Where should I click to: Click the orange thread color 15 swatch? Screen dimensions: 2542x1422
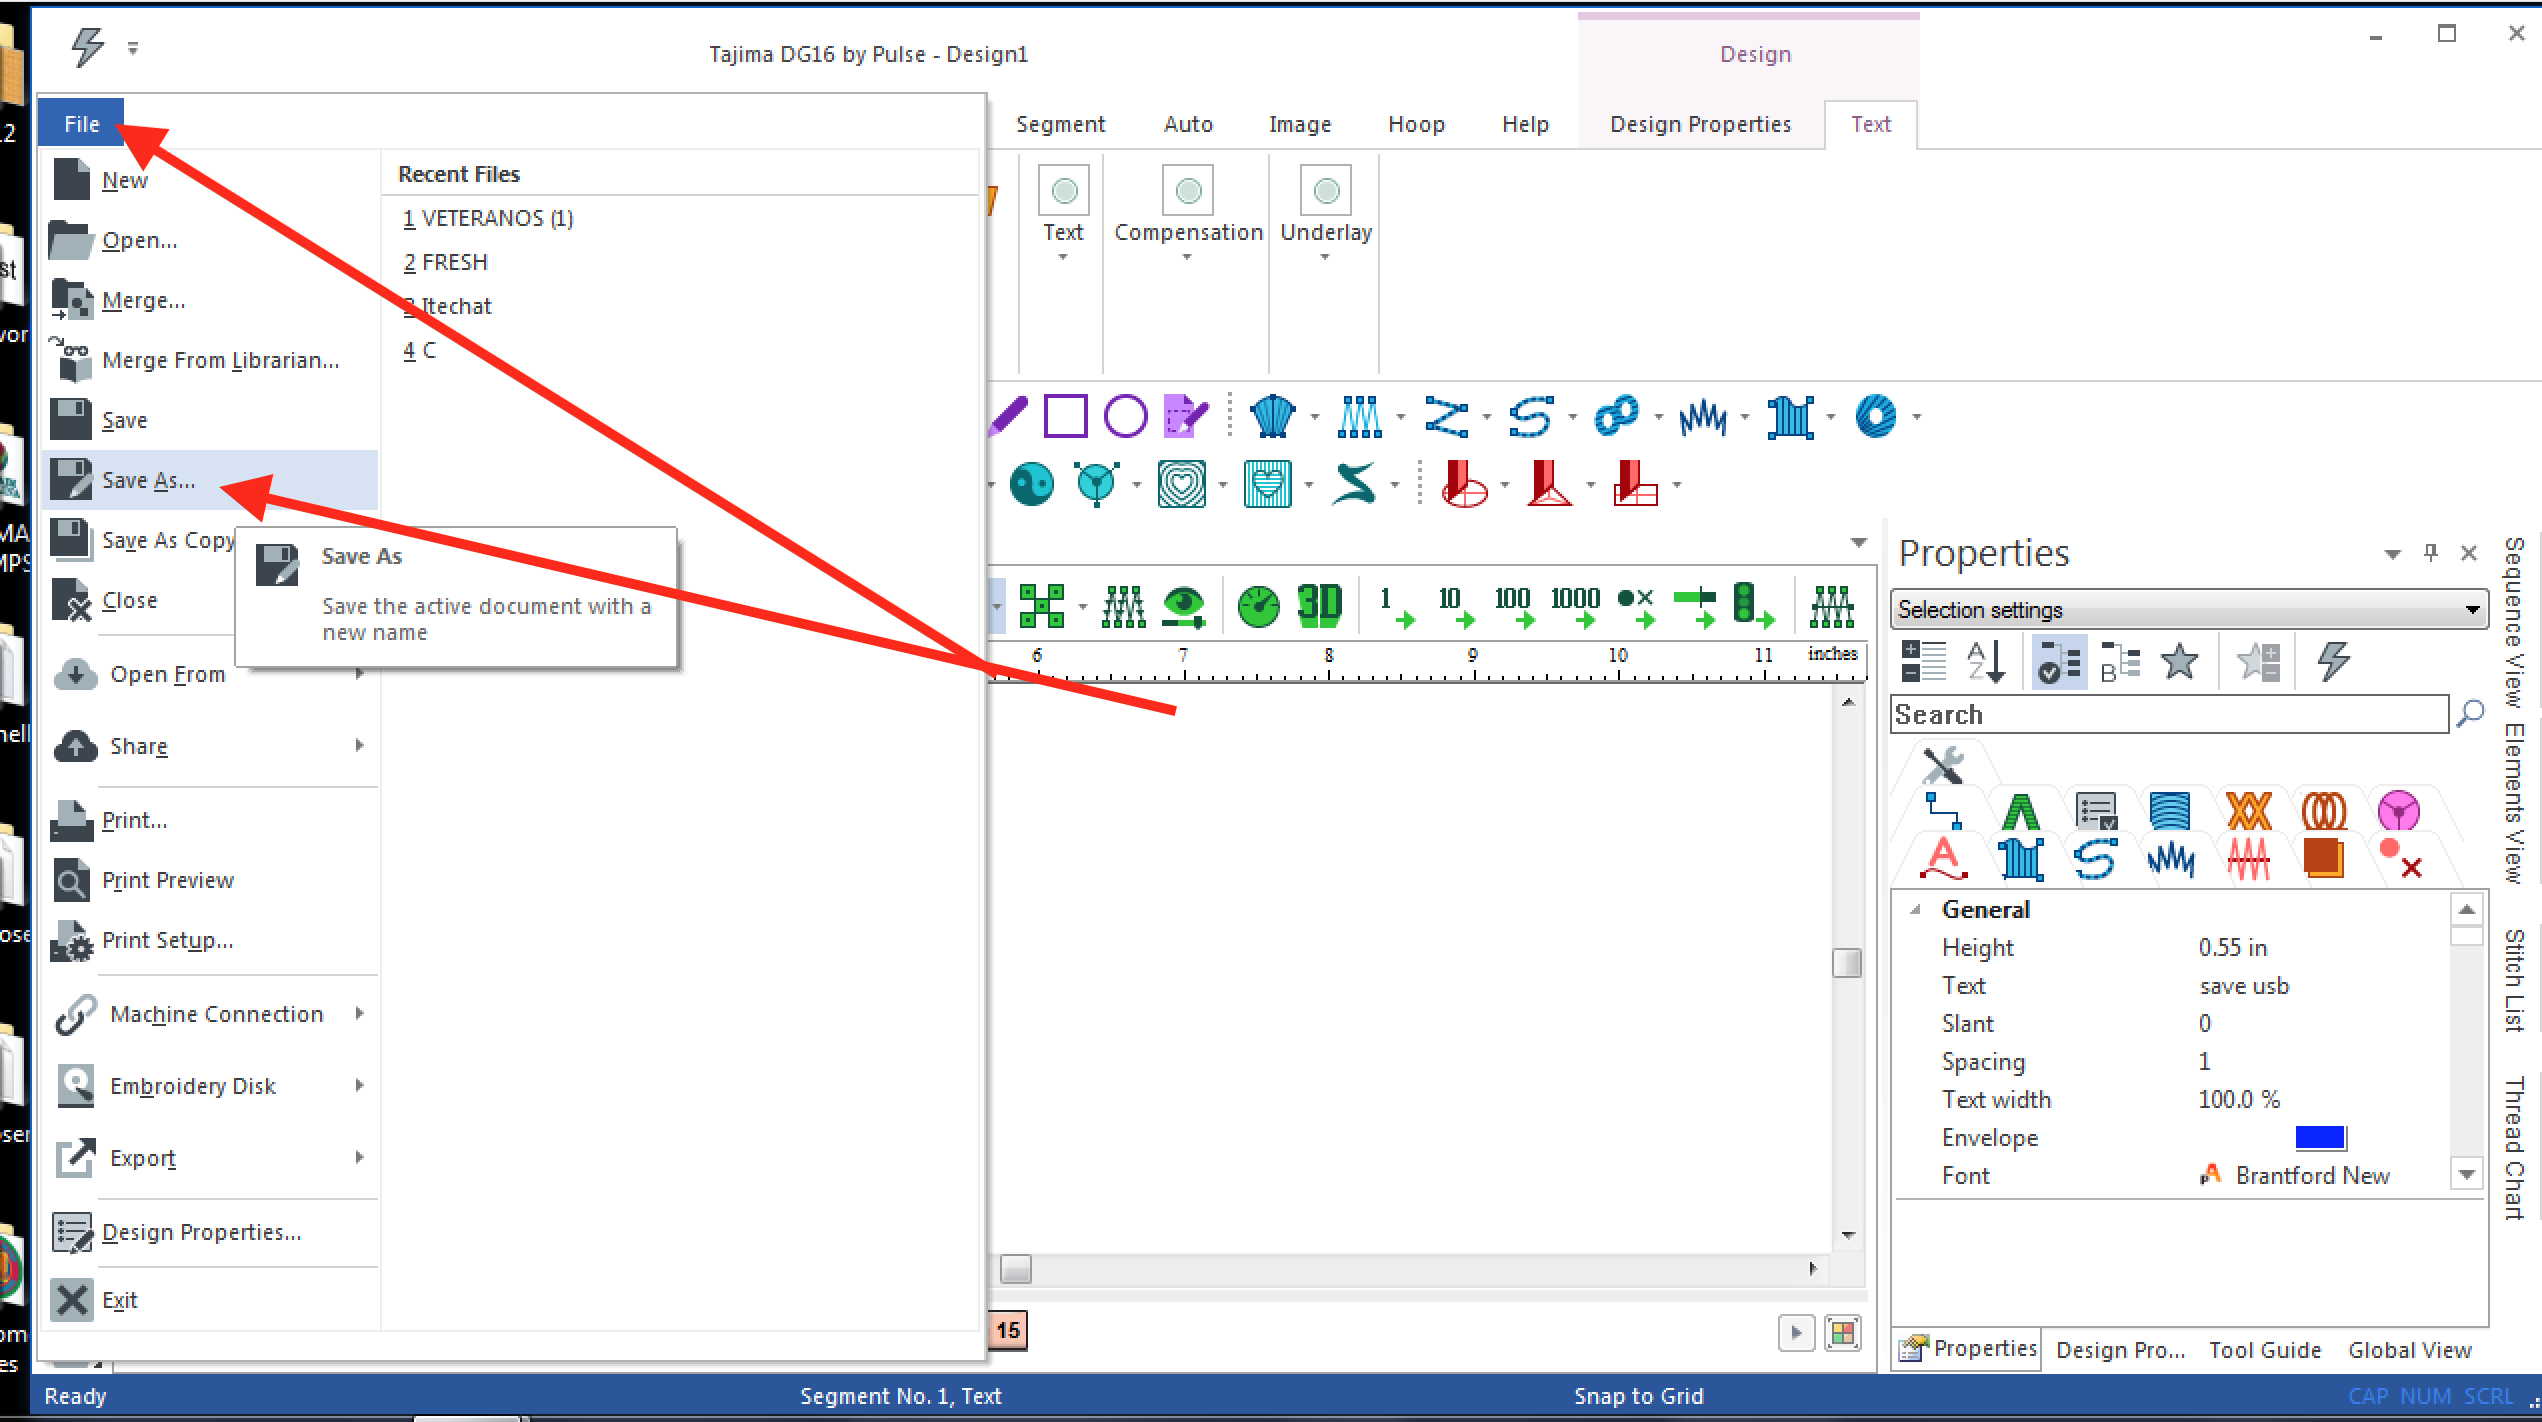click(x=1008, y=1330)
